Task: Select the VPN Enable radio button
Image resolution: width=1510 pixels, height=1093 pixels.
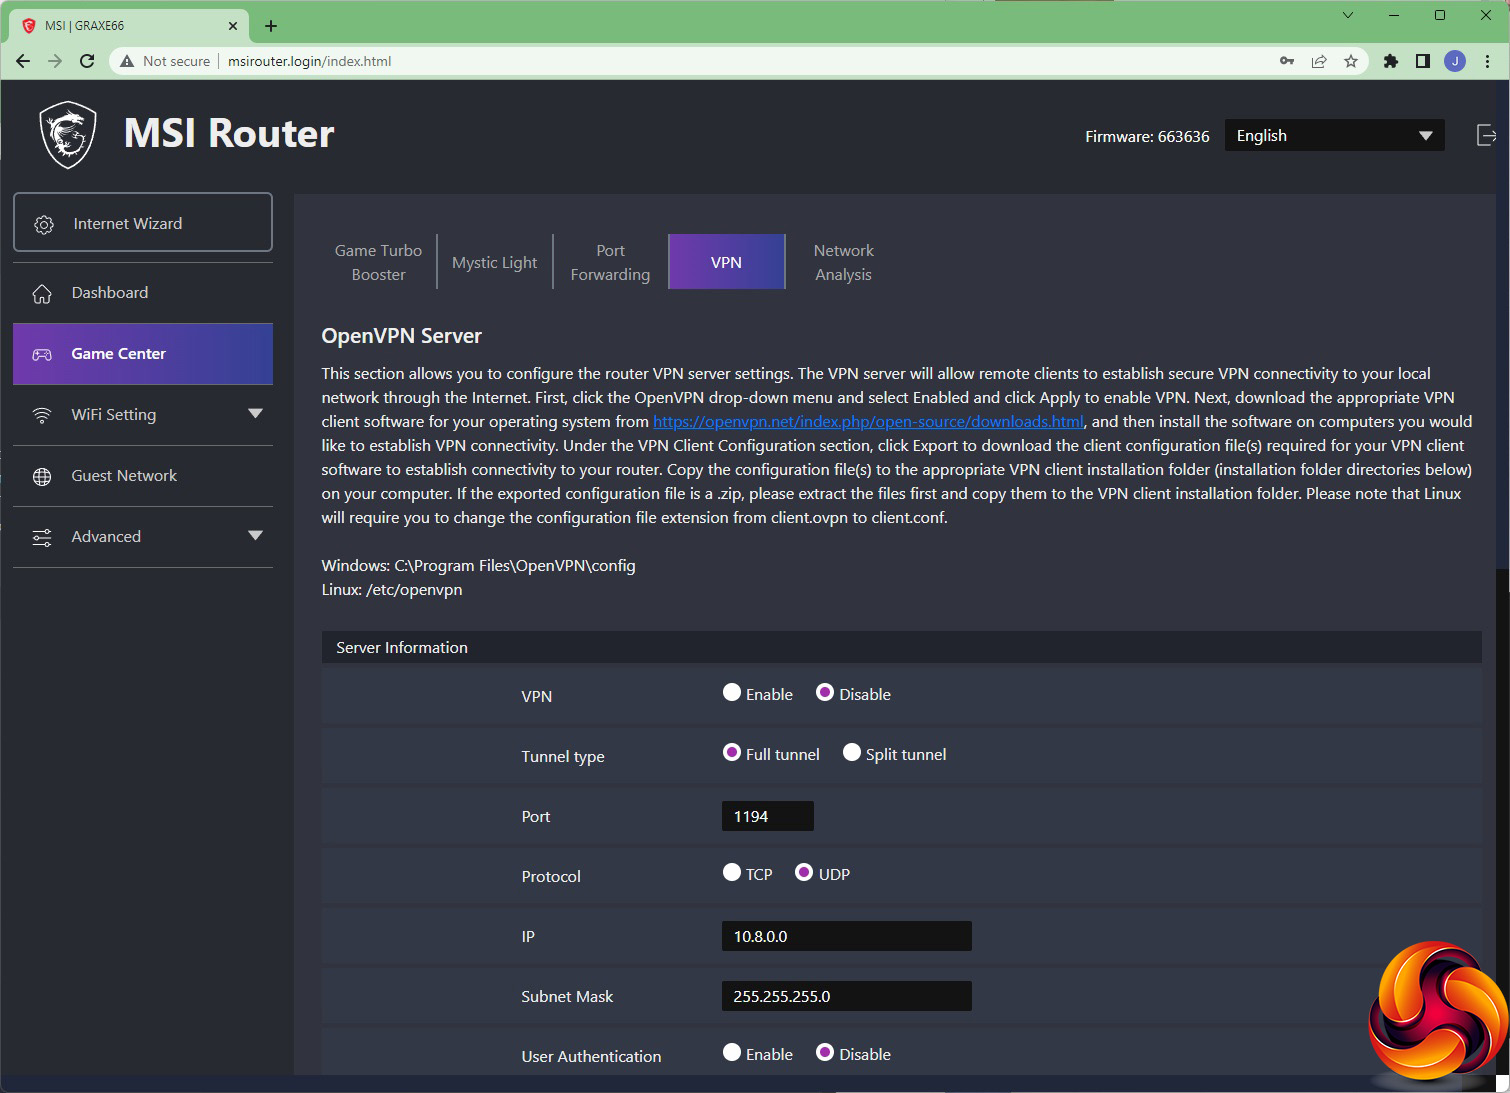Action: (x=732, y=692)
